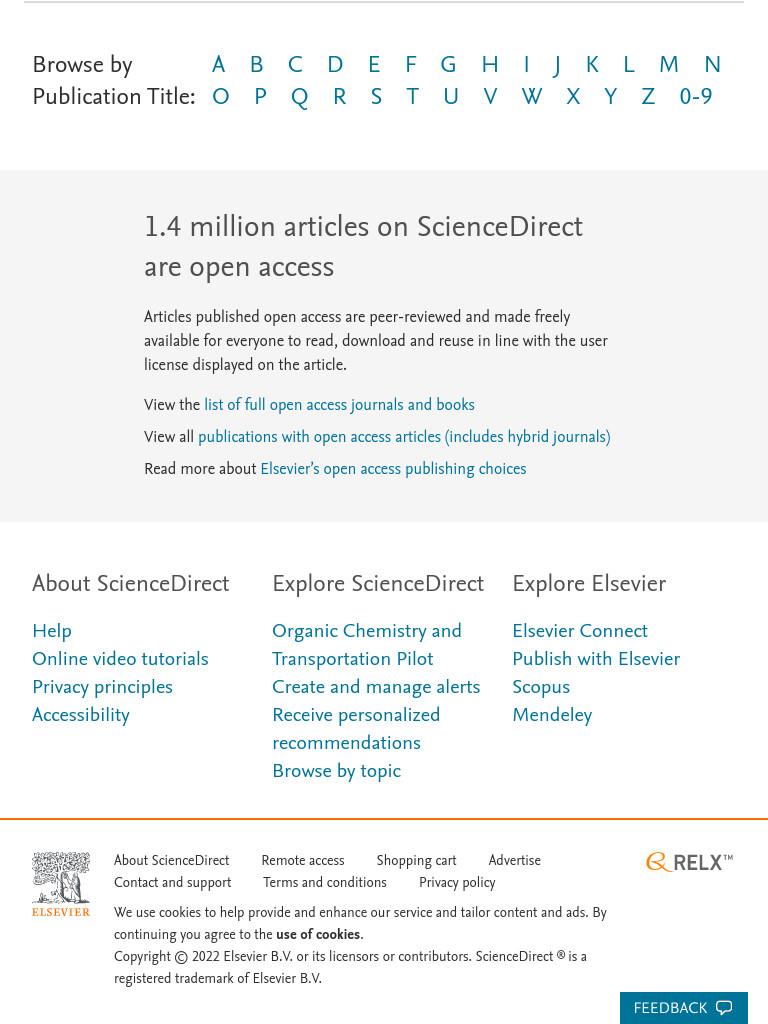Select Browse by topic link

click(336, 771)
